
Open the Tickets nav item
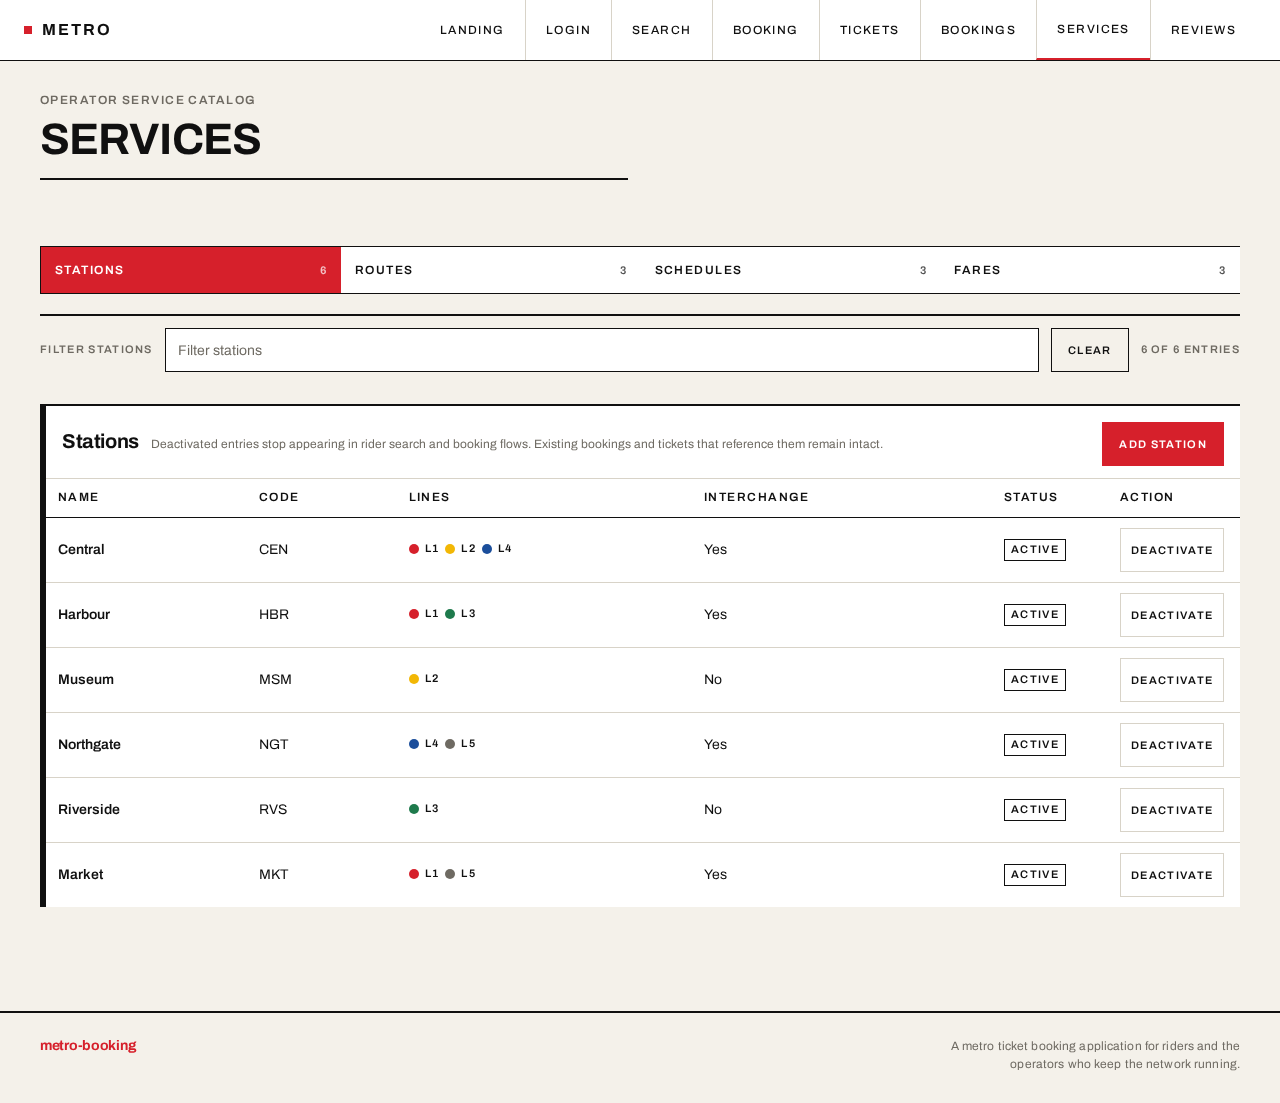(x=869, y=30)
